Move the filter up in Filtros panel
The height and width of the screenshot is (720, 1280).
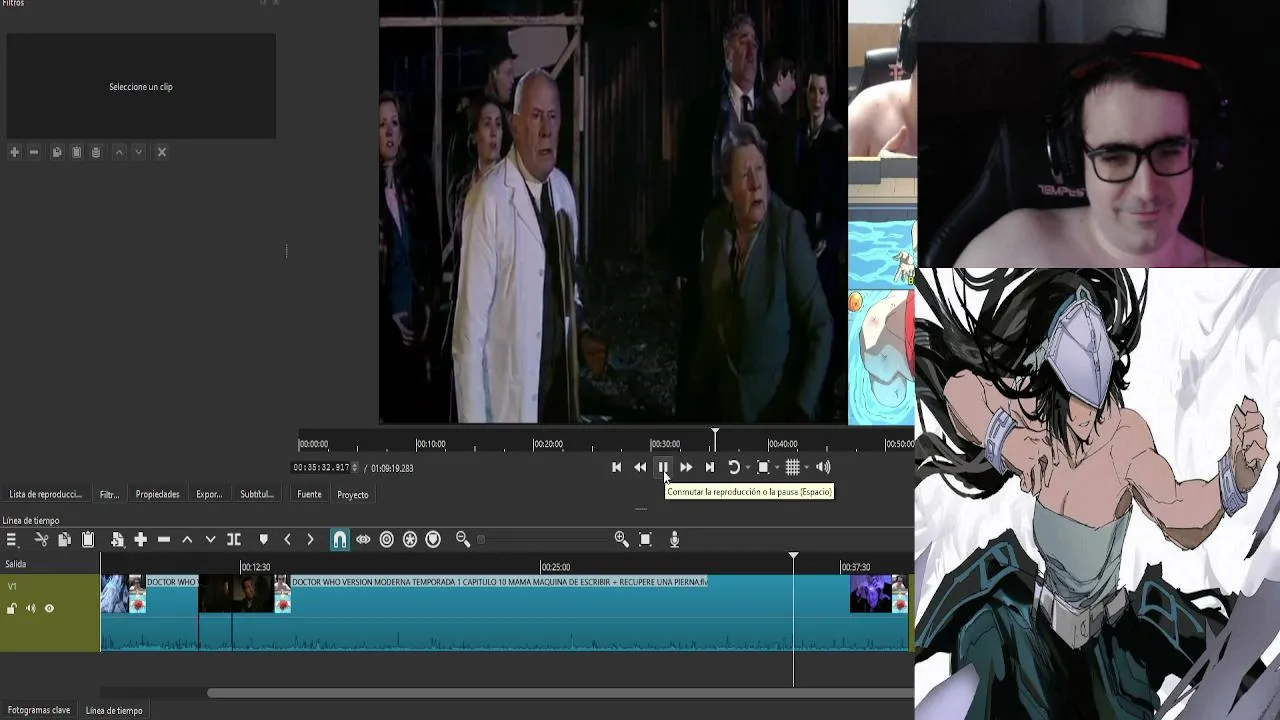(119, 152)
